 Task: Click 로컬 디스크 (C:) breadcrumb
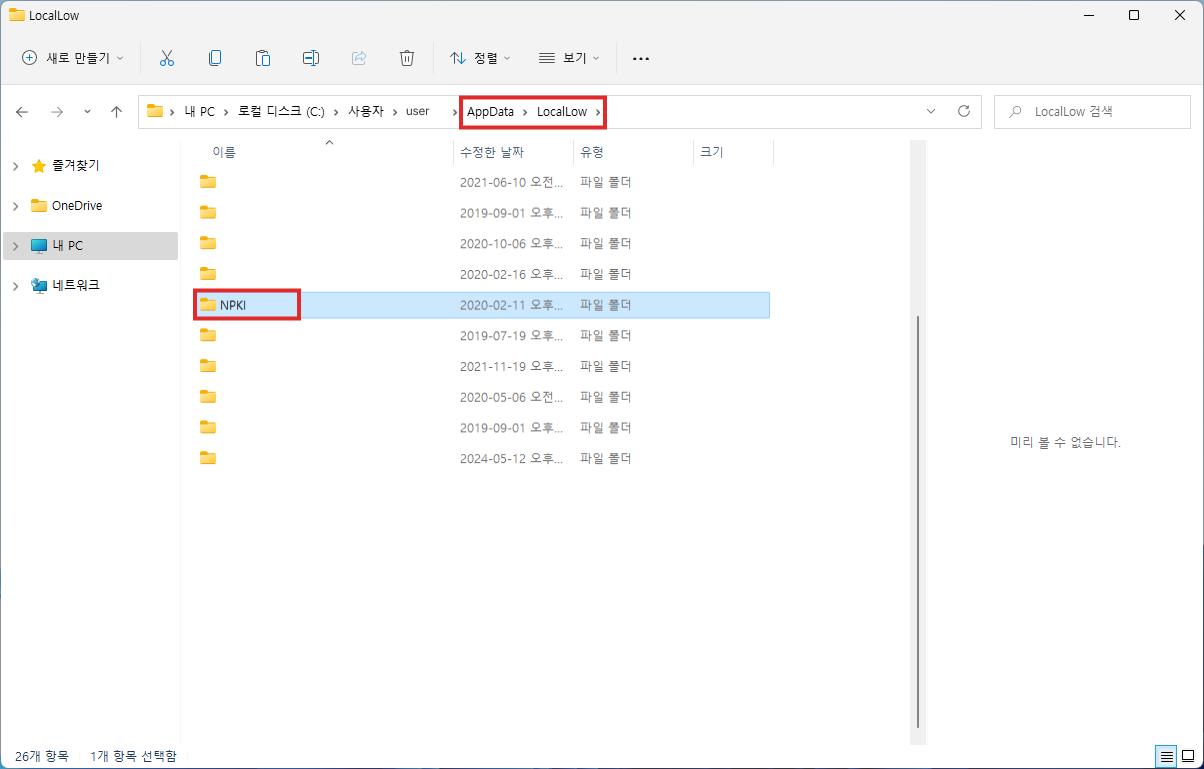point(281,111)
